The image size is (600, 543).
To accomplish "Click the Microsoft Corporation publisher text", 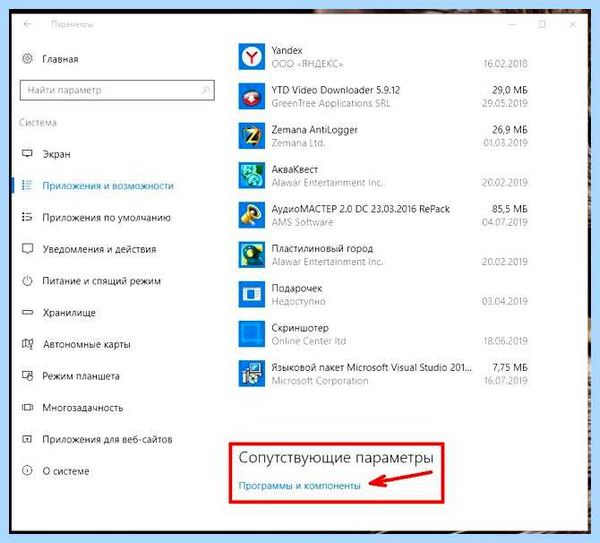I will pyautogui.click(x=320, y=381).
